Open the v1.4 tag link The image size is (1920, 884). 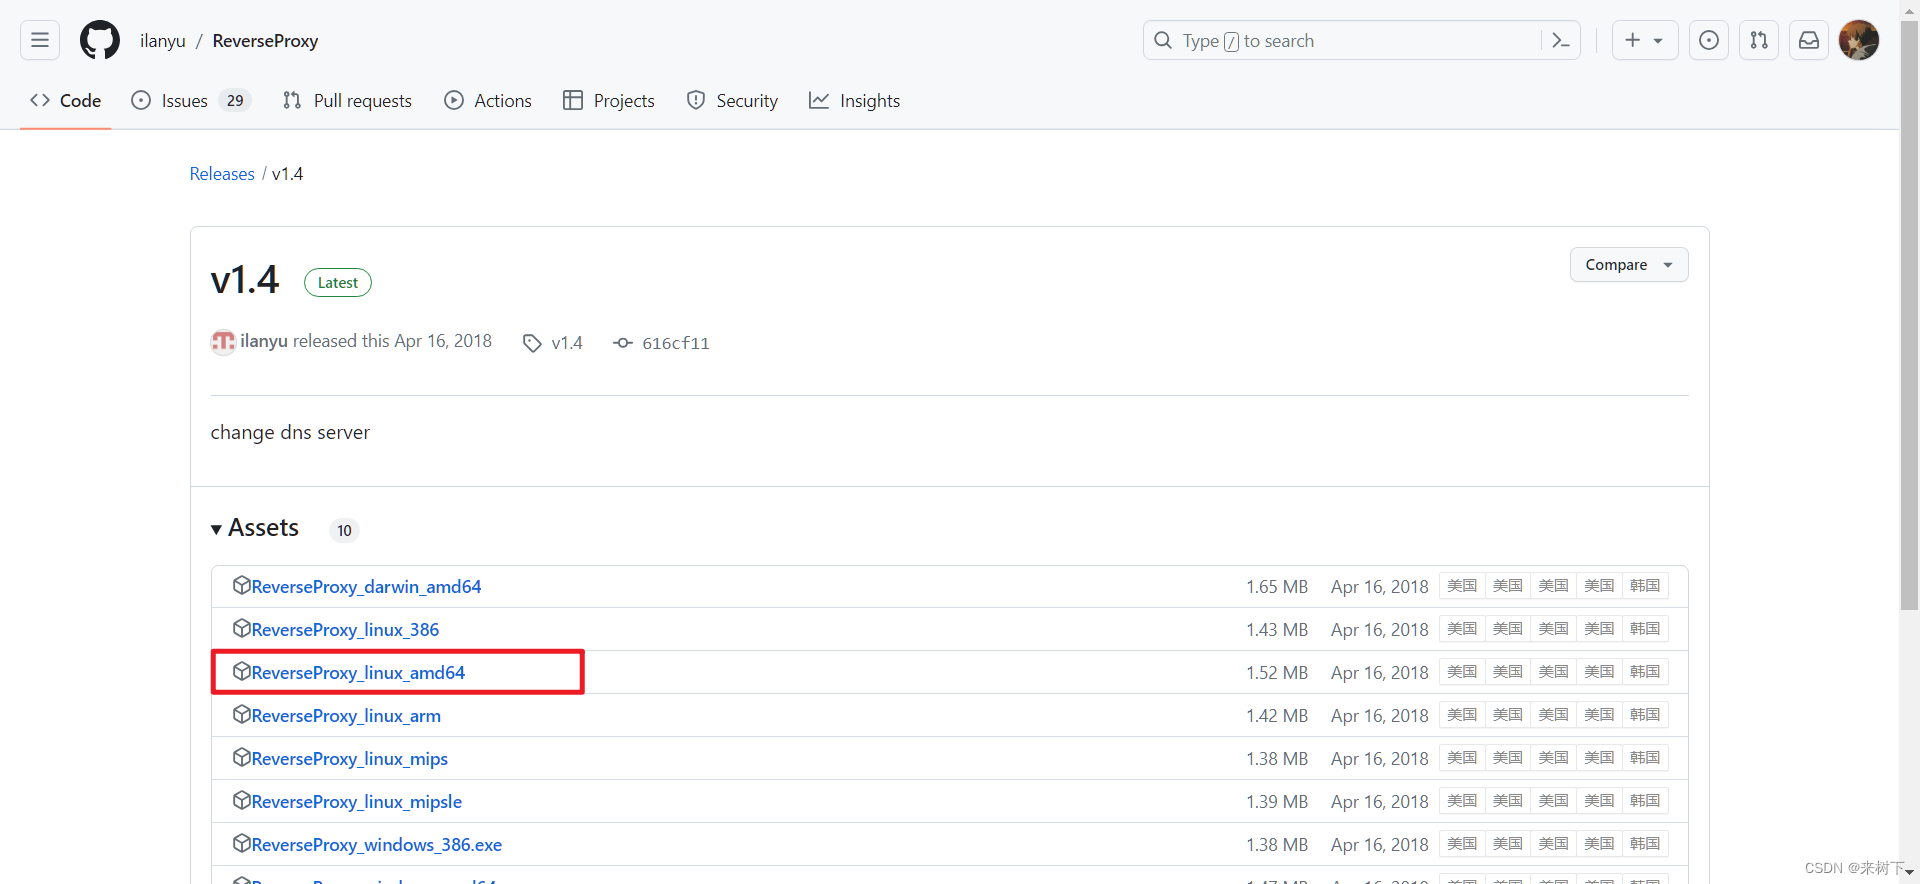553,343
